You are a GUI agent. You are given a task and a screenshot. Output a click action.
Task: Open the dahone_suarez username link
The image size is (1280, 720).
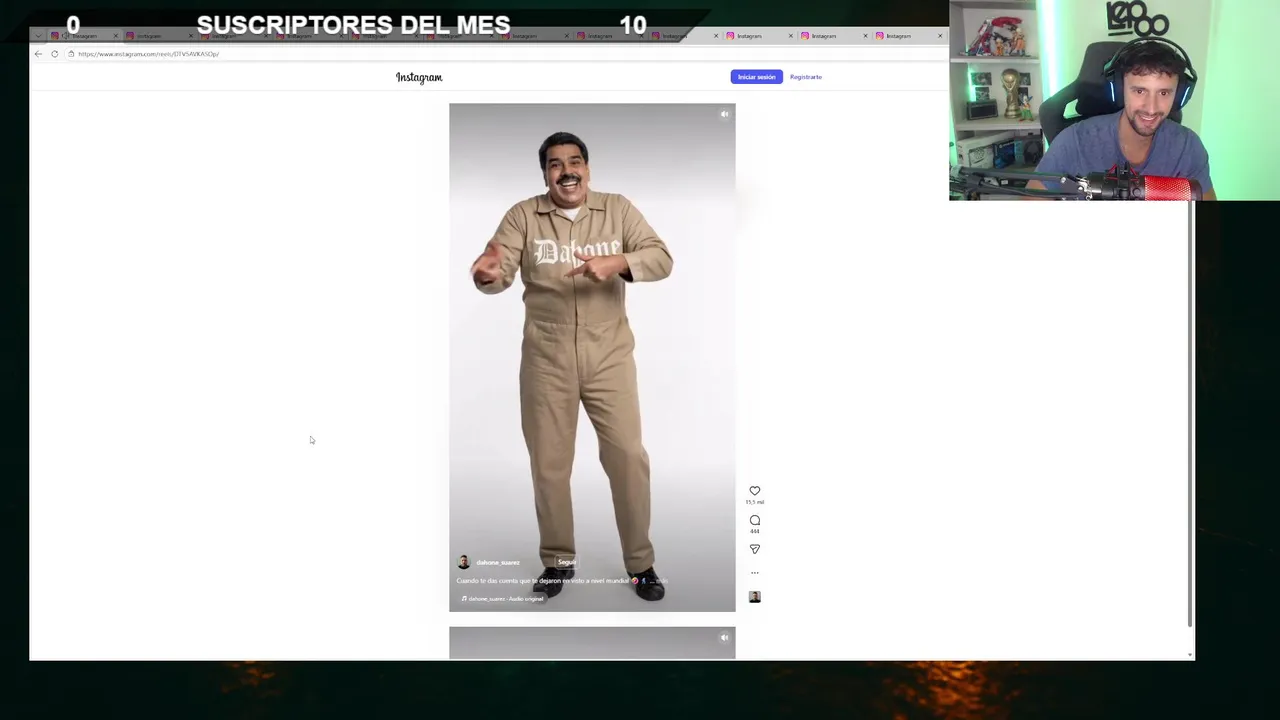[x=498, y=563]
